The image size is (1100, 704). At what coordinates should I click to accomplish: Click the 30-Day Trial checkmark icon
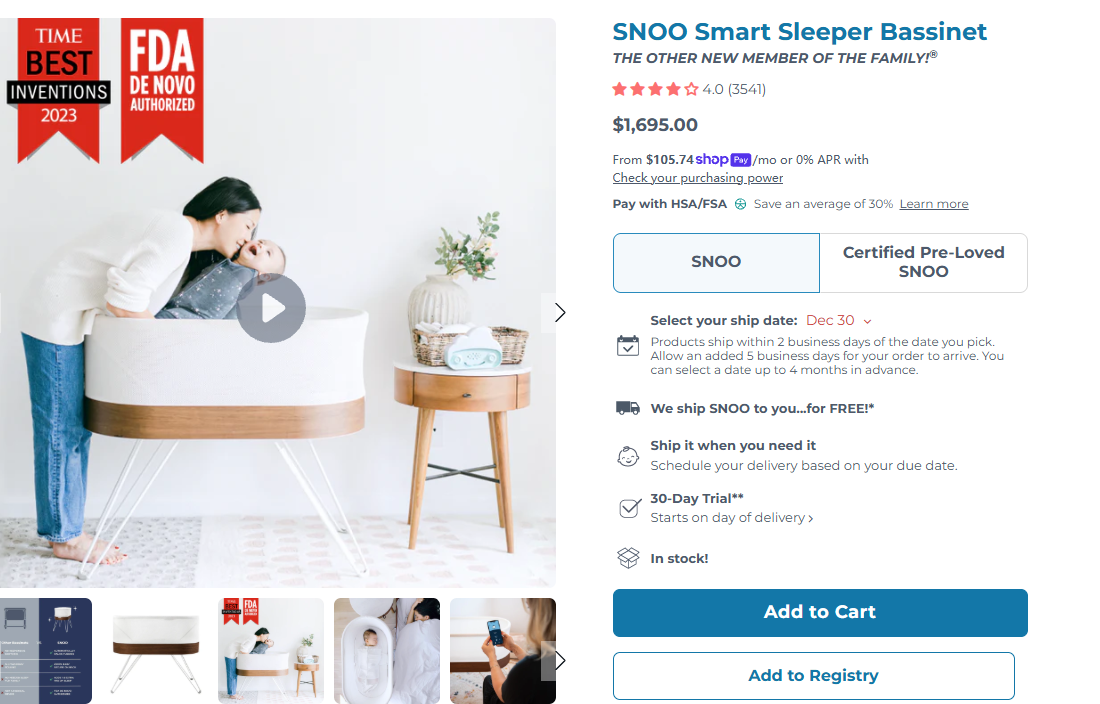[629, 508]
